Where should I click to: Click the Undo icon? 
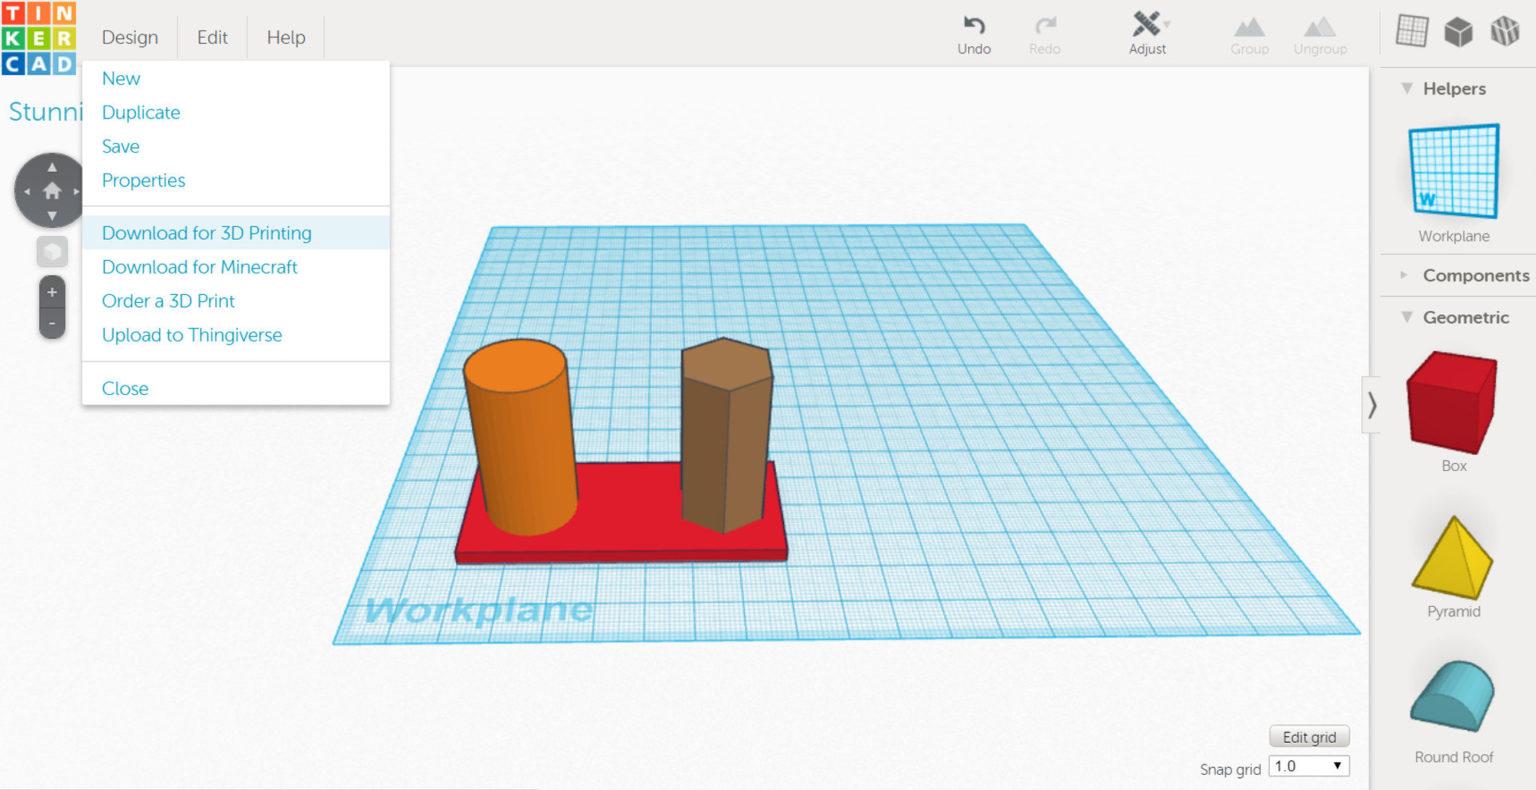click(x=973, y=24)
